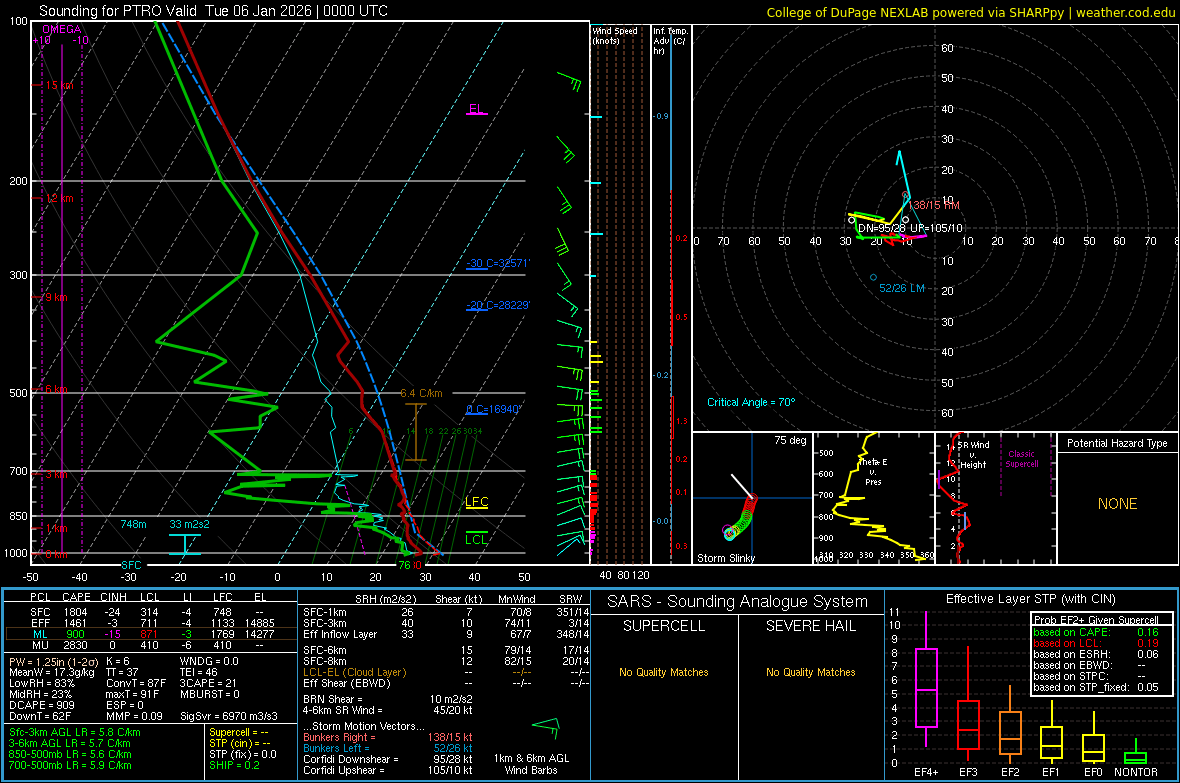Select the '-20 C=28229' height label

click(497, 305)
